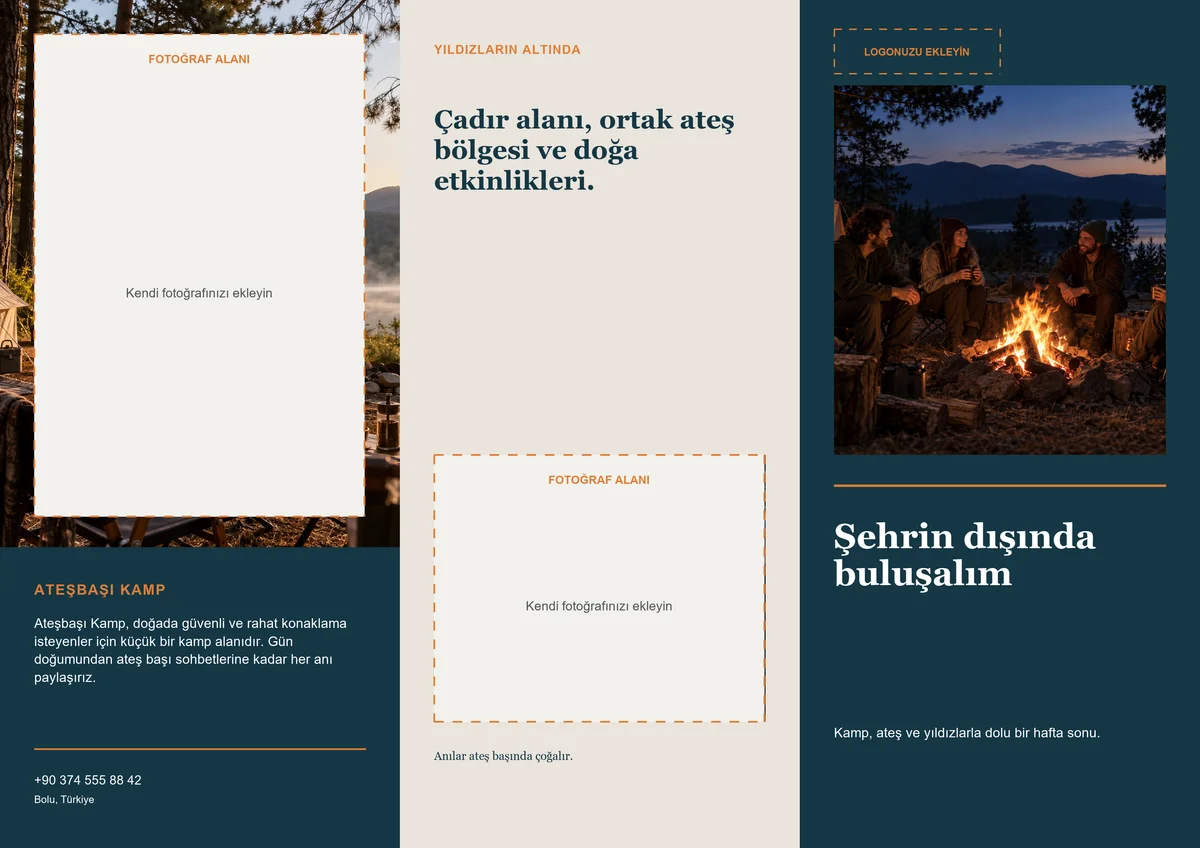This screenshot has height=848, width=1200.
Task: Select the paragraph starting 'Ateşbaşı Kamp, doğada güvenli'
Action: [190, 650]
